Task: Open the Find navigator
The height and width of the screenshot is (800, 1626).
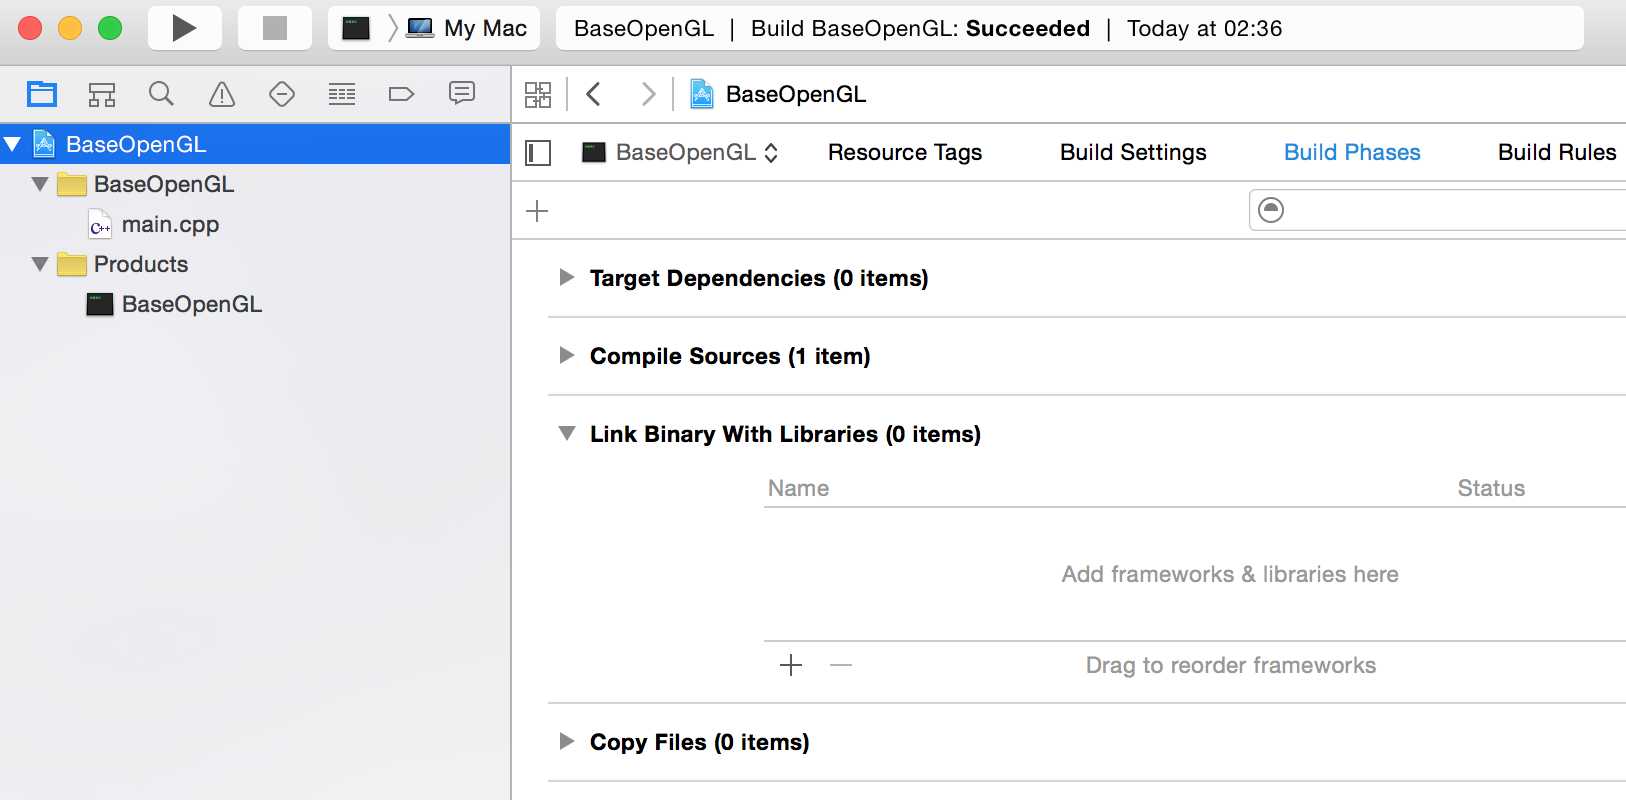Action: (x=161, y=94)
